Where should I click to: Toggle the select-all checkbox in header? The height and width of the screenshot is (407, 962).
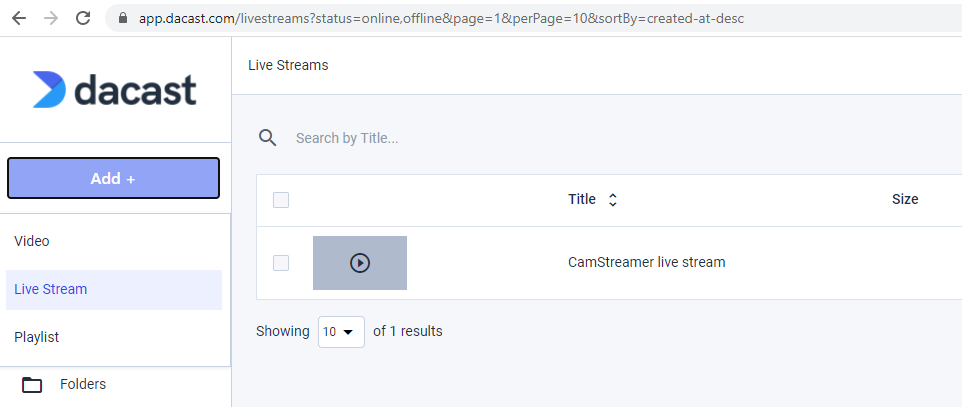[281, 200]
